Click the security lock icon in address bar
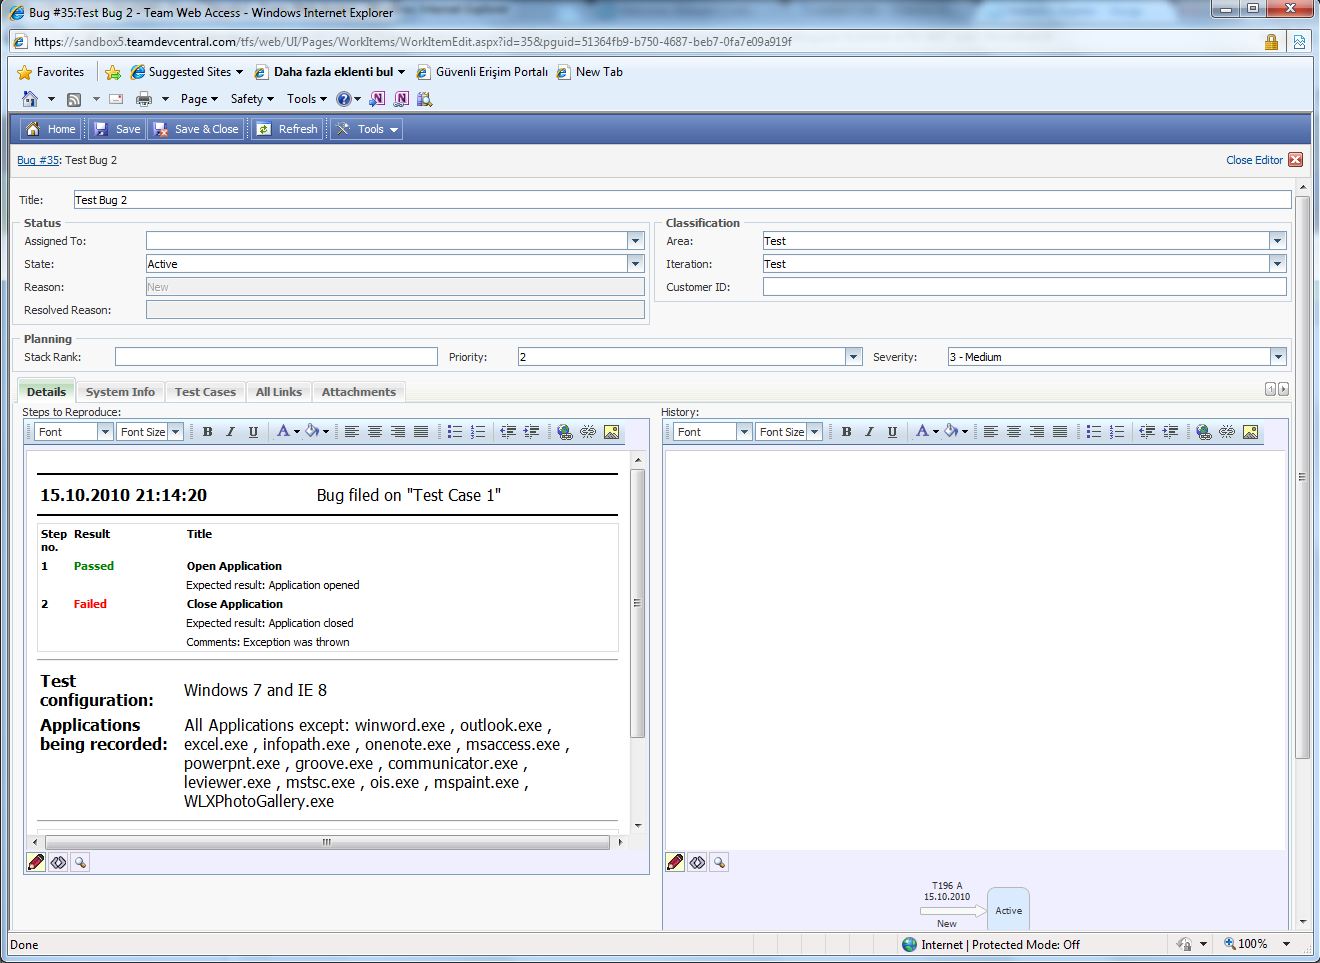Viewport: 1320px width, 963px height. point(1271,42)
